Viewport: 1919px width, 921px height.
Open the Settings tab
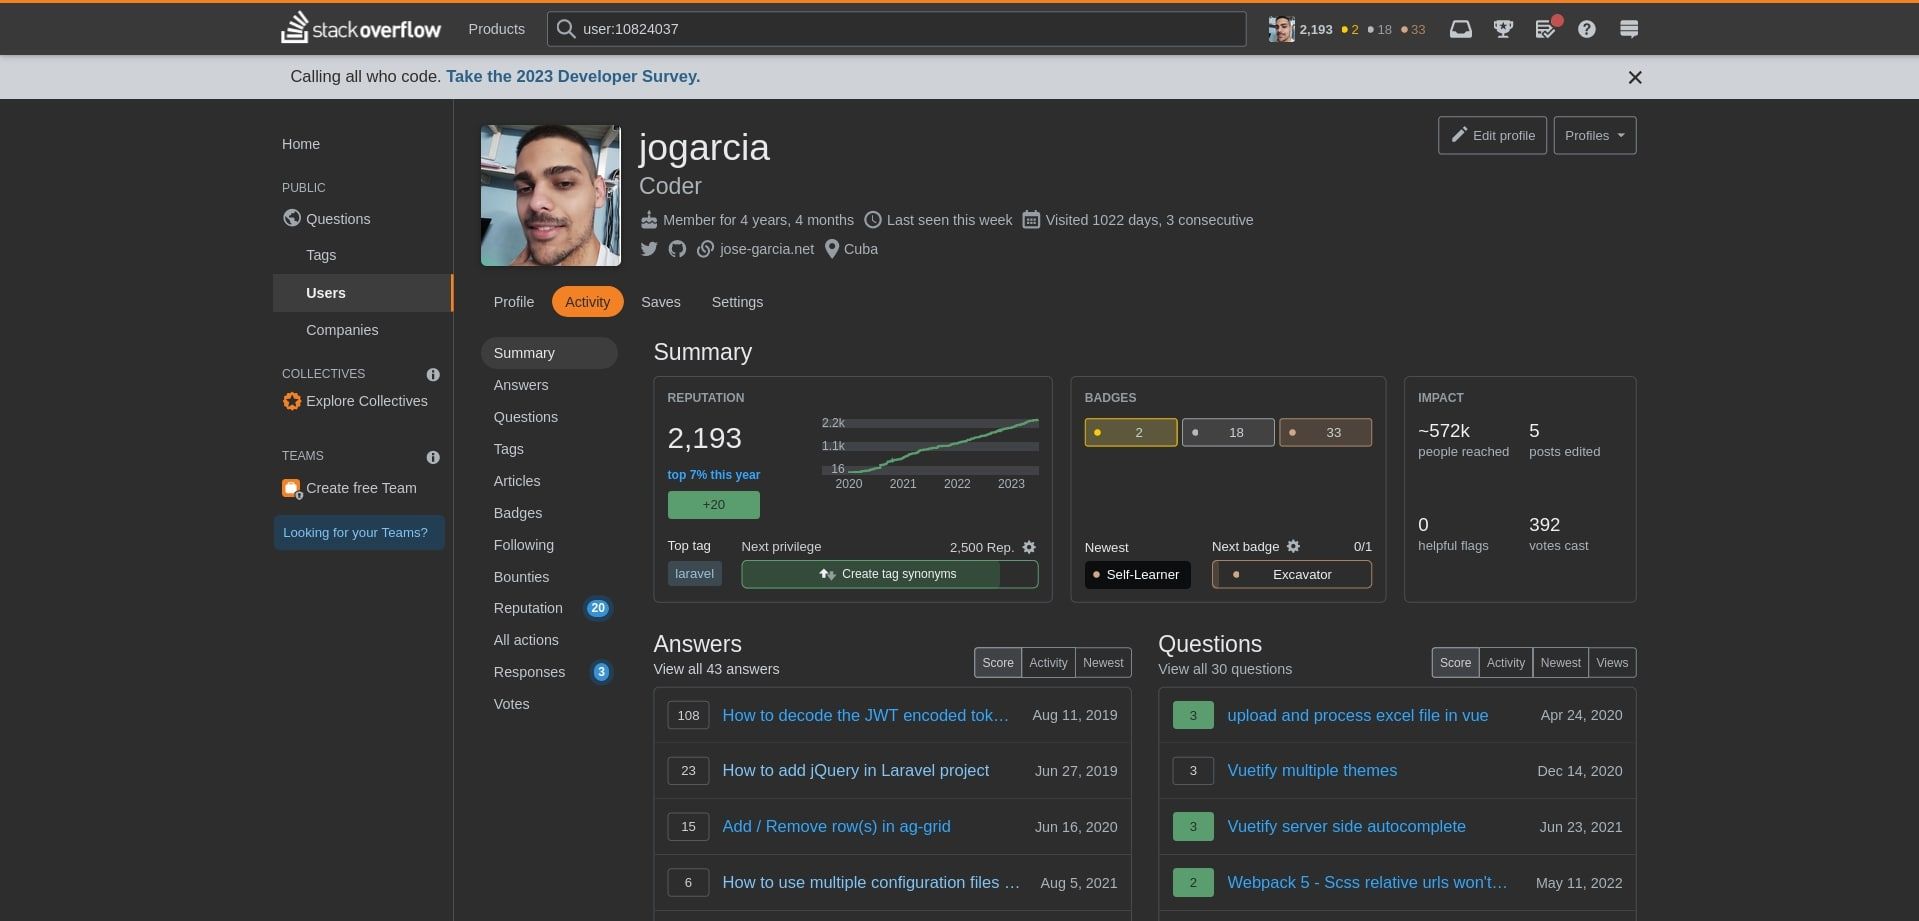(737, 301)
